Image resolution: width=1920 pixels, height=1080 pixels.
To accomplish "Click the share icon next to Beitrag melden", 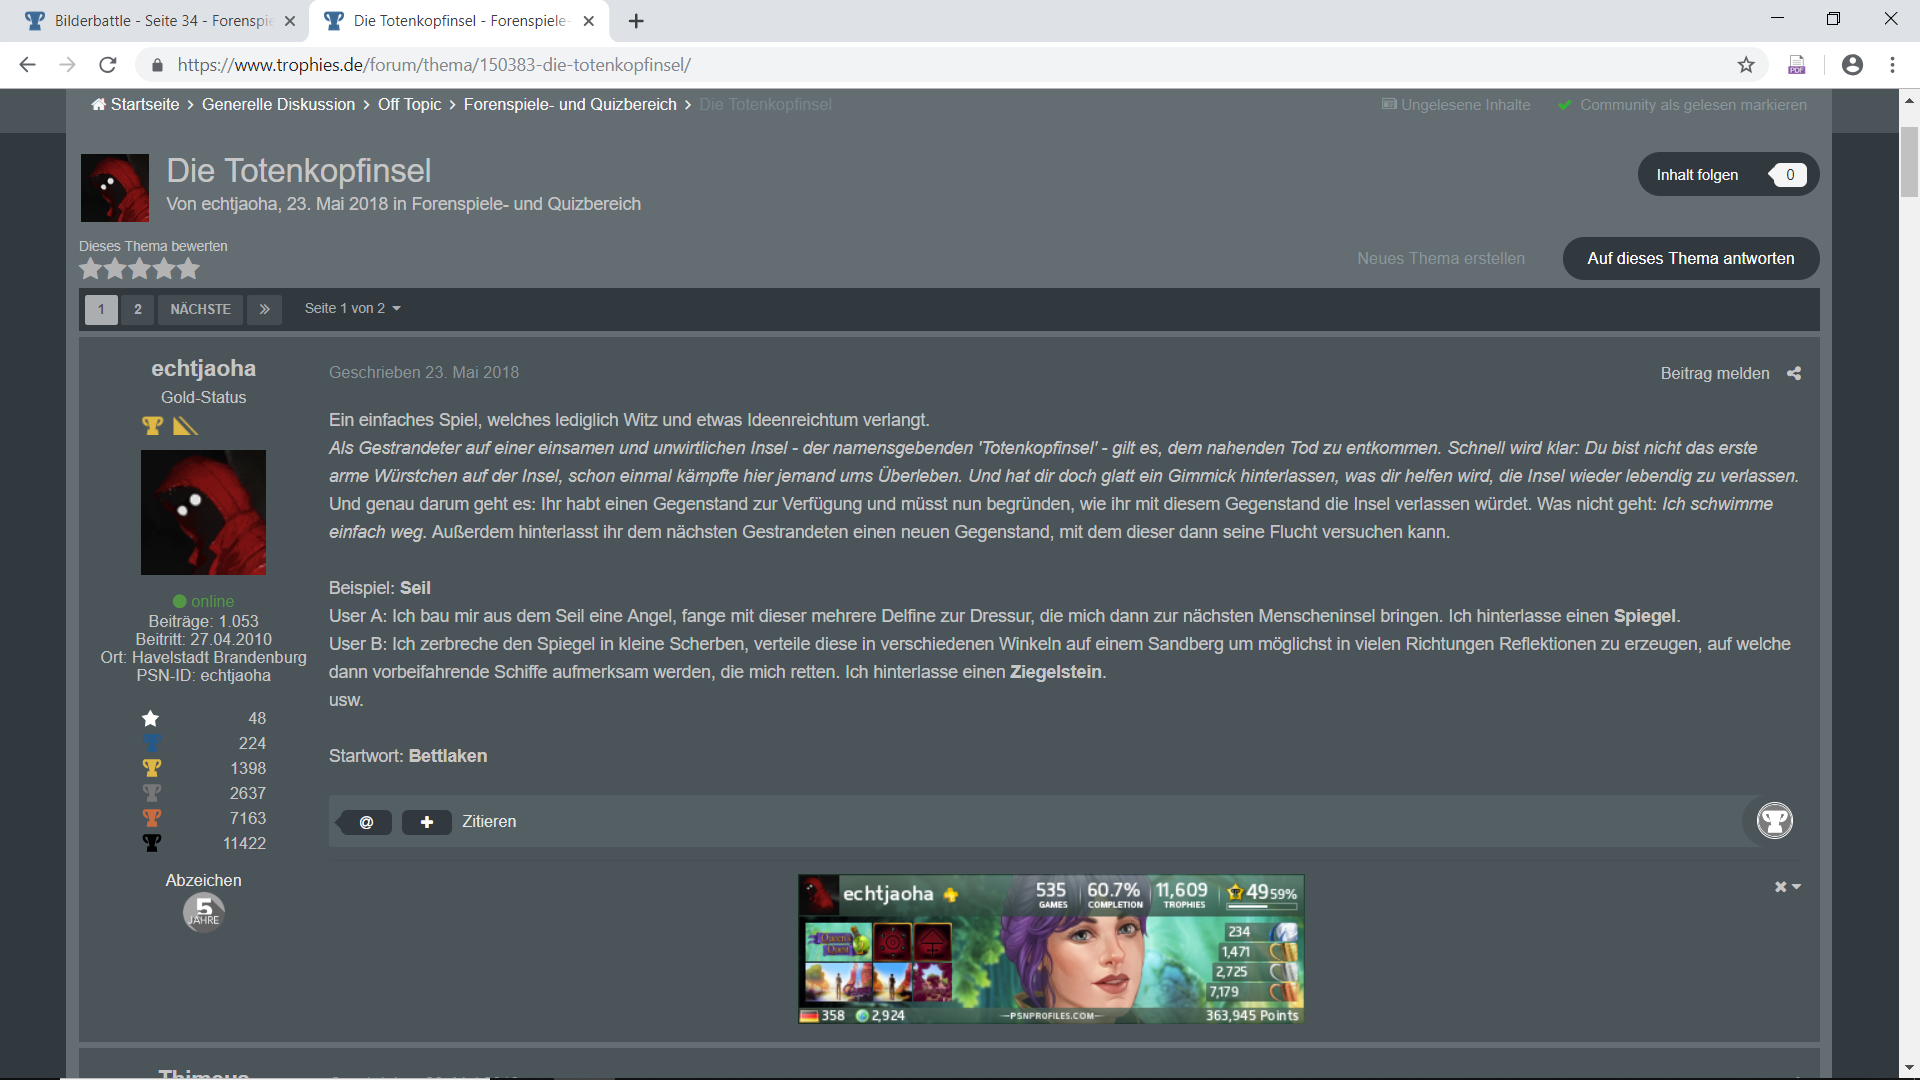I will coord(1794,373).
